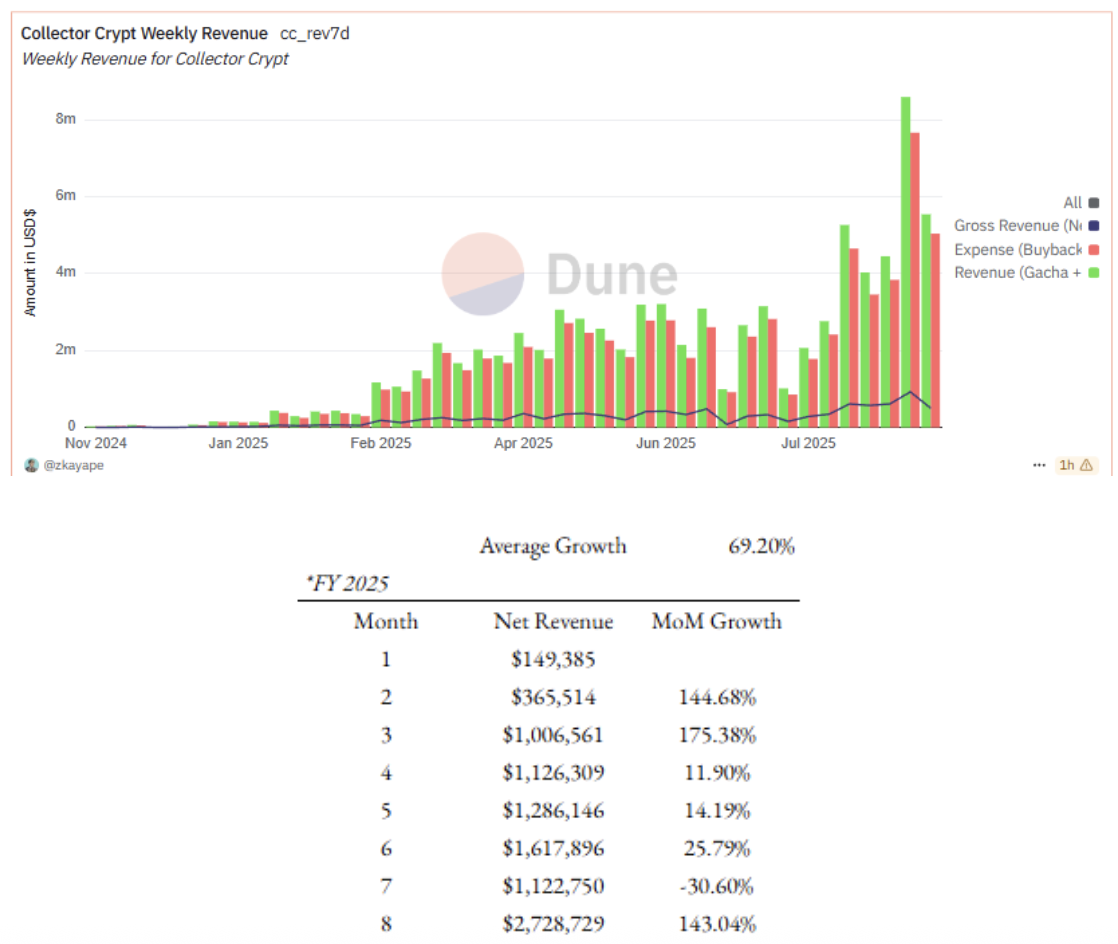This screenshot has height=944, width=1118.
Task: Open the @zkayape author profile link
Action: click(x=73, y=465)
